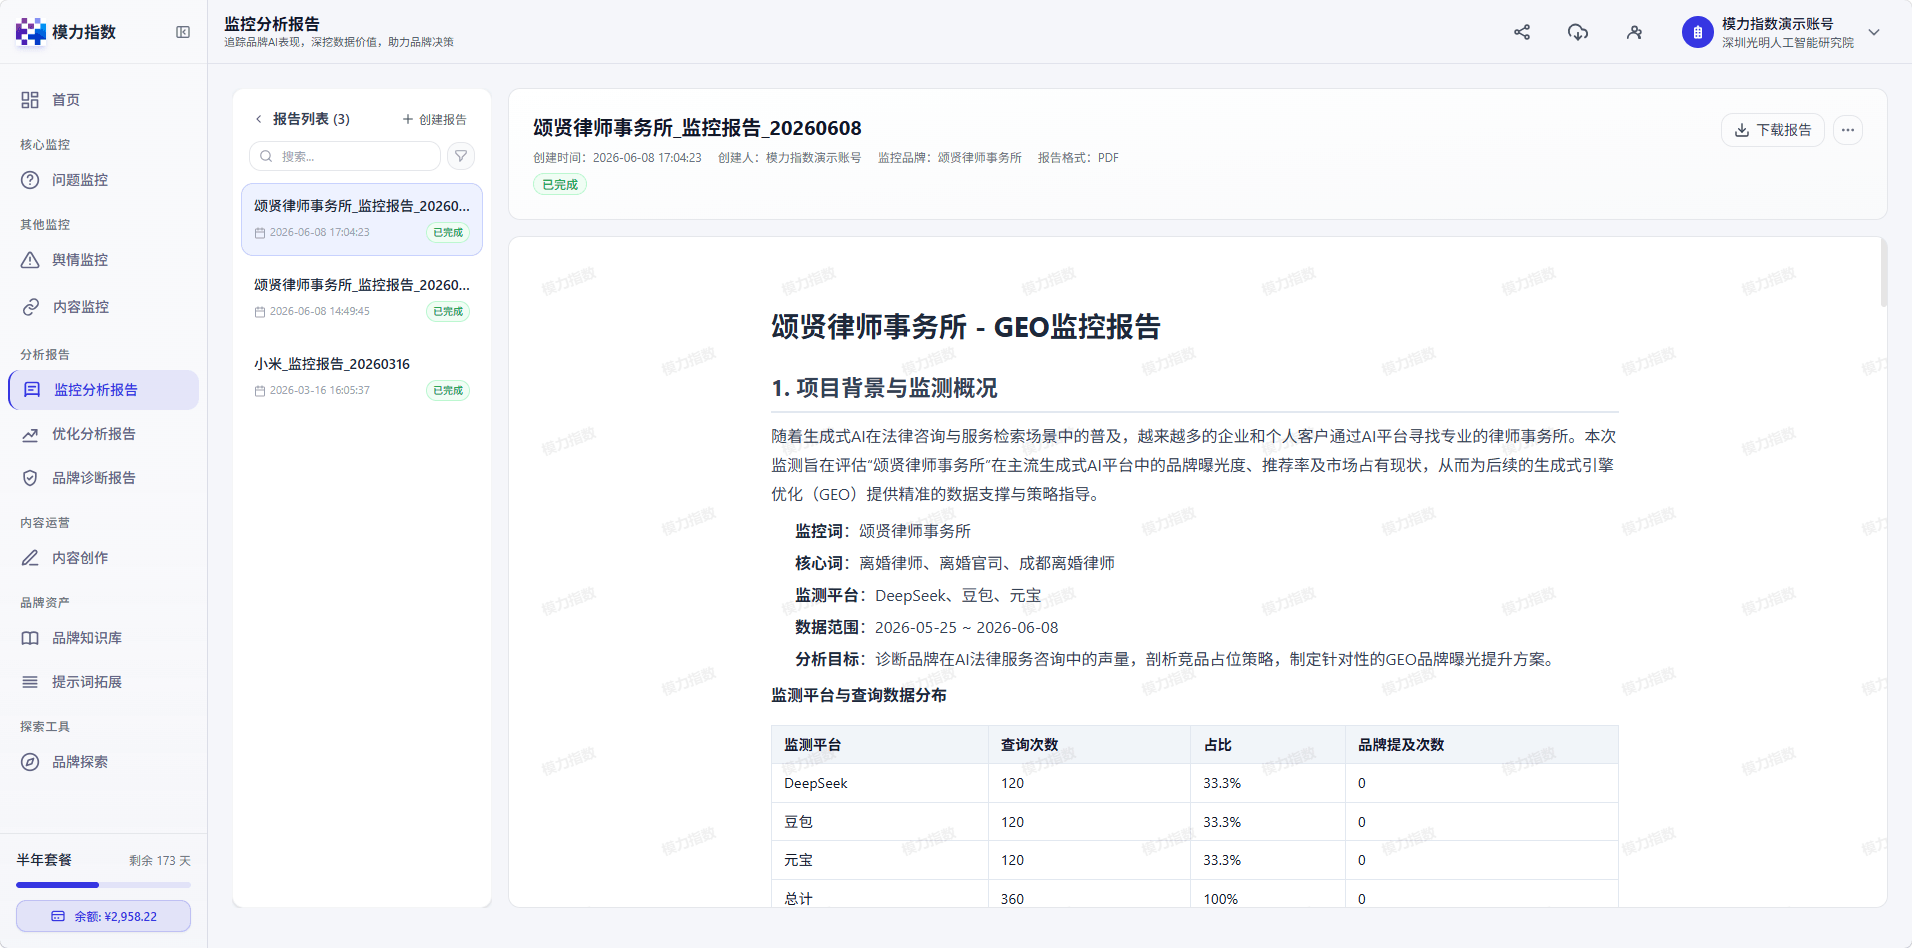Open 提示词拓展 in the sidebar

point(104,682)
